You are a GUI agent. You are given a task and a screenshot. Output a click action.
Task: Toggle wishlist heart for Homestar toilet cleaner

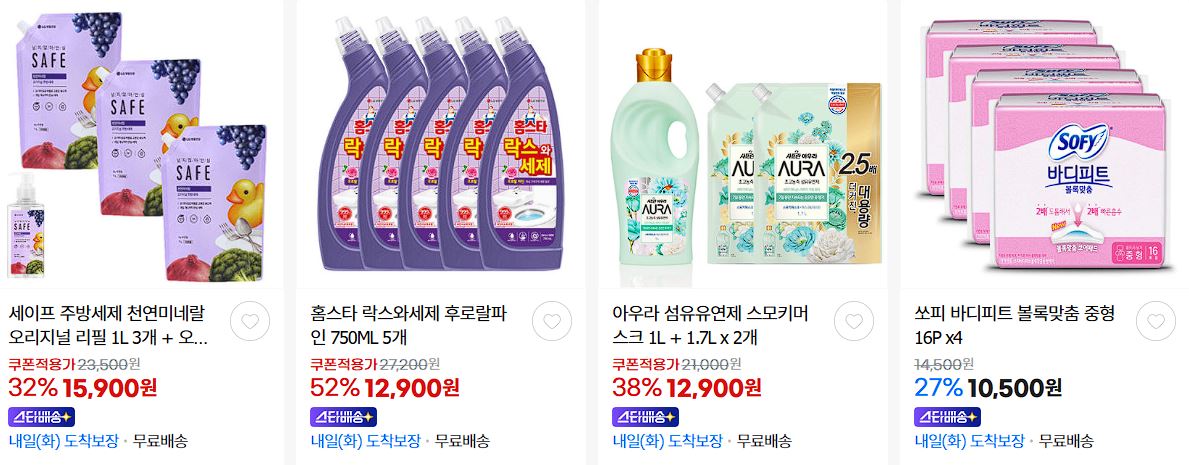click(x=551, y=322)
